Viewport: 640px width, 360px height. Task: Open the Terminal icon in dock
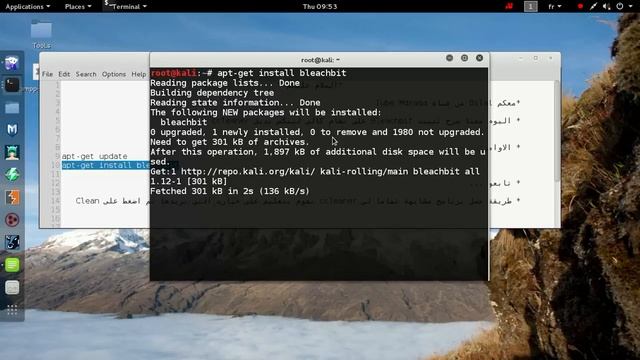point(12,85)
